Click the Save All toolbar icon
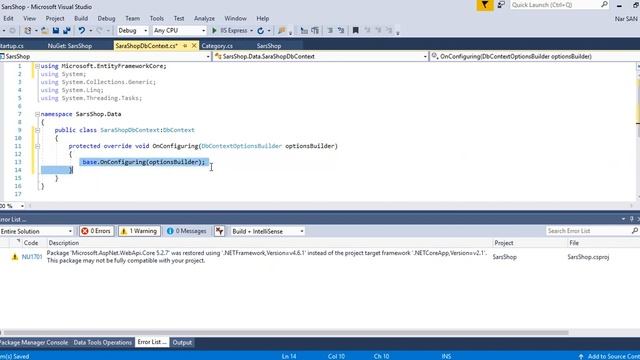 (x=67, y=31)
